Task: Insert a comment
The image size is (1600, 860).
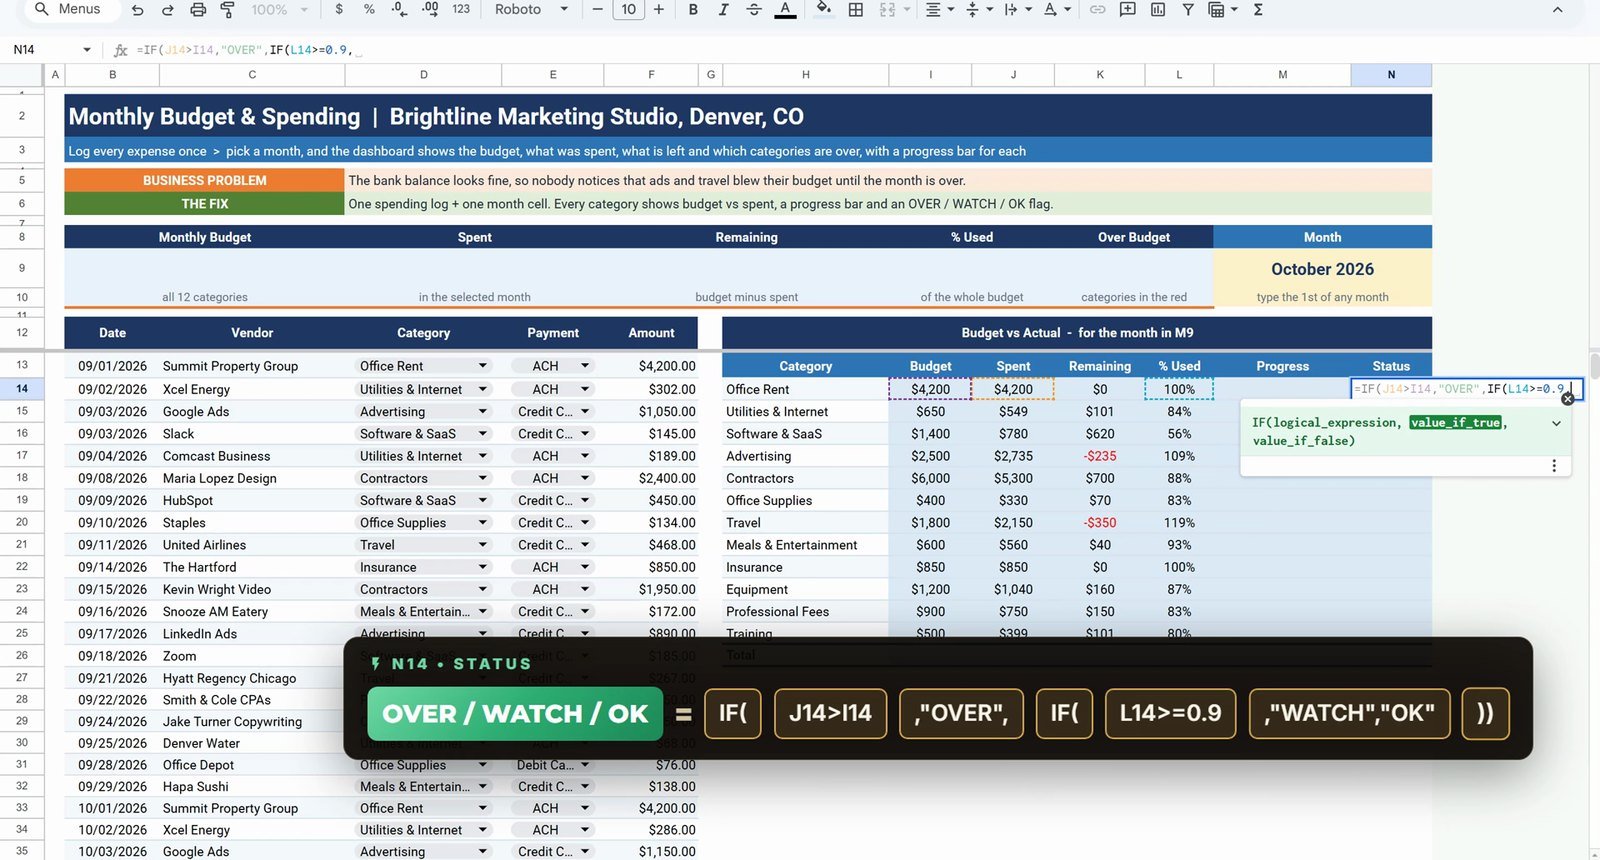Action: click(x=1127, y=9)
